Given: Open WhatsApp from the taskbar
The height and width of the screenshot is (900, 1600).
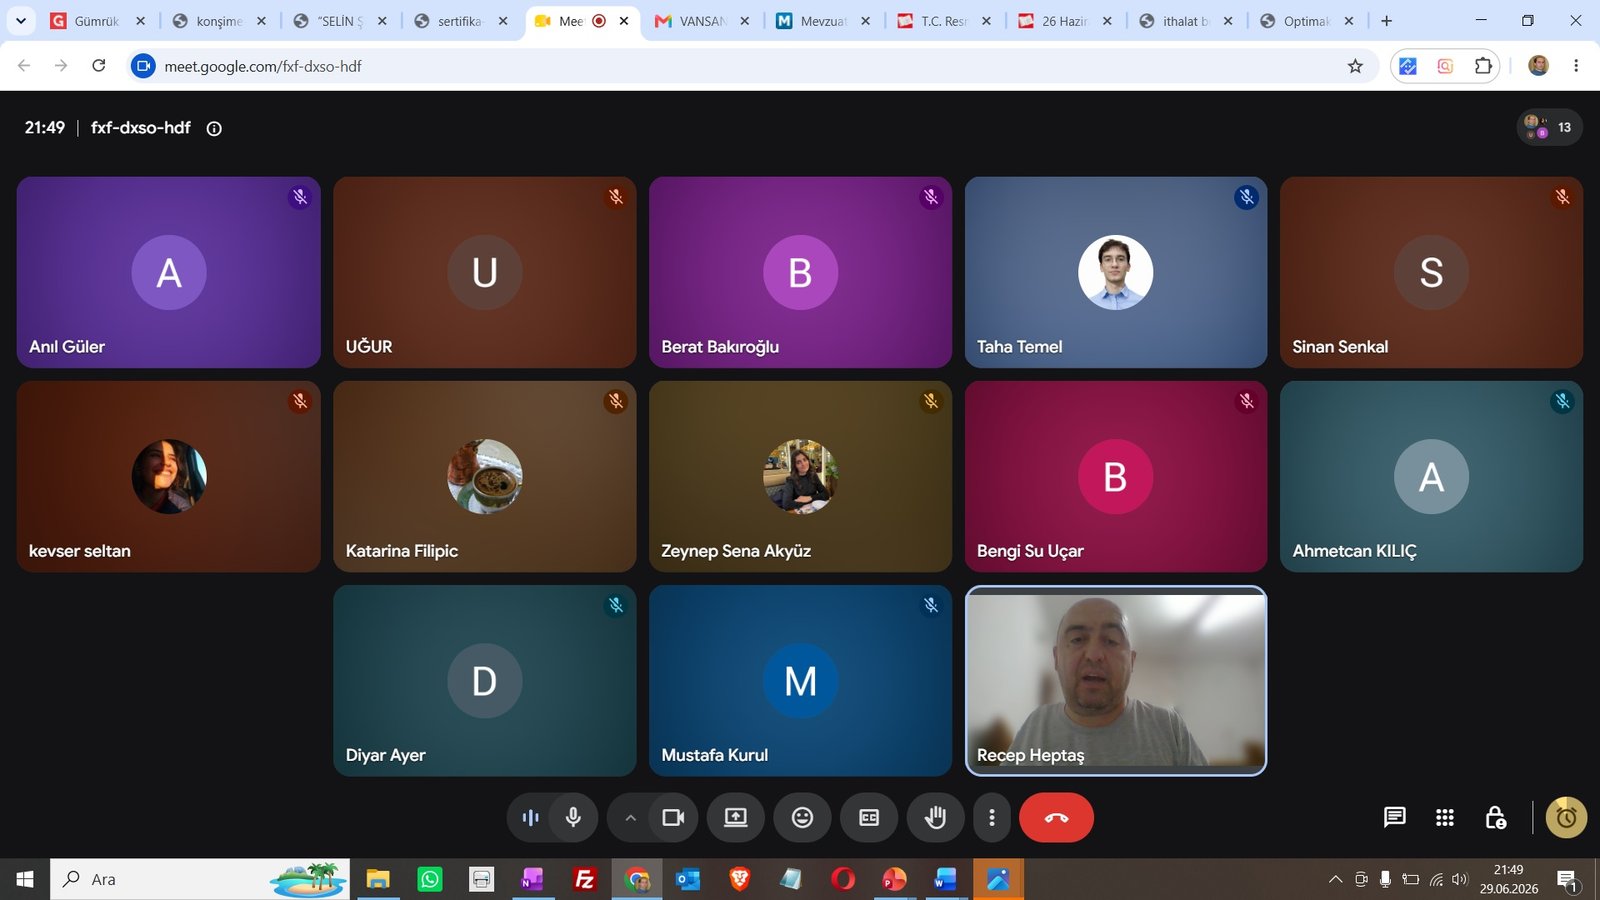Looking at the screenshot, I should [430, 879].
